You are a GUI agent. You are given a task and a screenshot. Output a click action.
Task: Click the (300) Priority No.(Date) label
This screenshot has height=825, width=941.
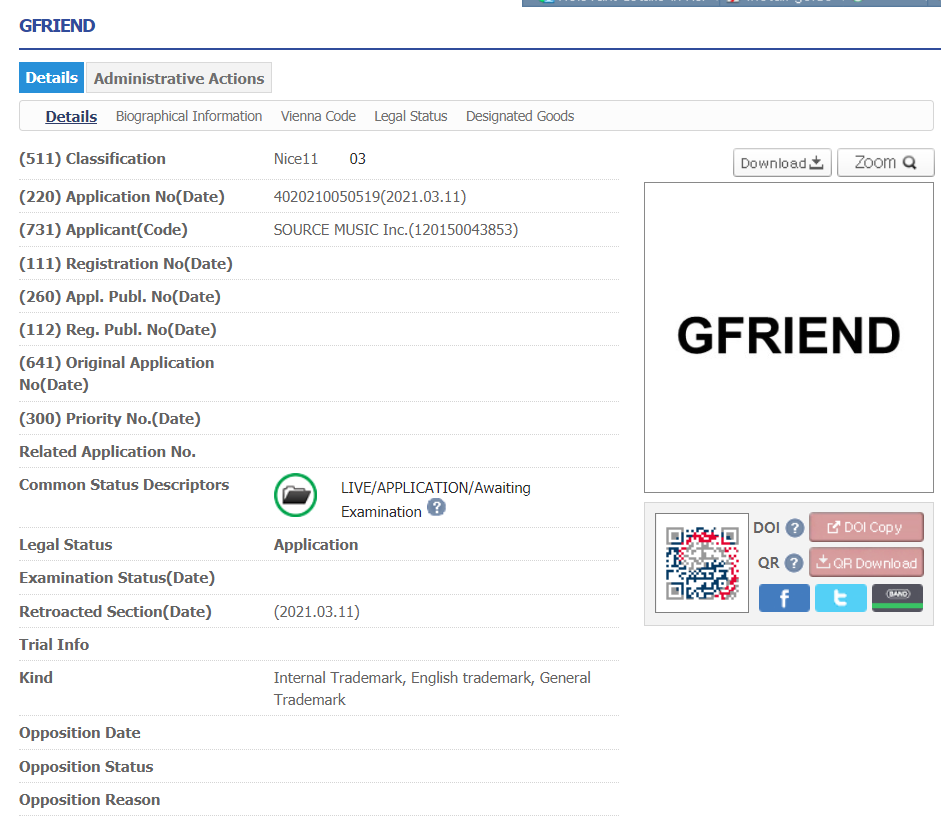click(110, 419)
